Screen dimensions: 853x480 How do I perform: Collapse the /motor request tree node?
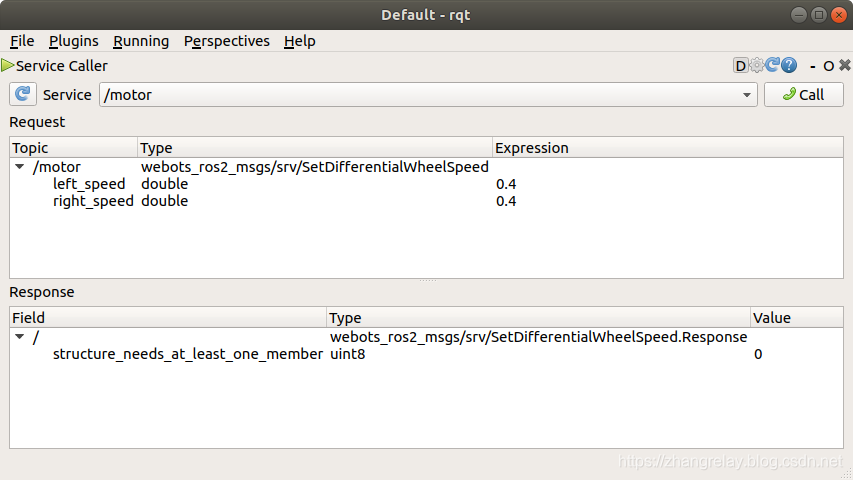click(x=20, y=167)
